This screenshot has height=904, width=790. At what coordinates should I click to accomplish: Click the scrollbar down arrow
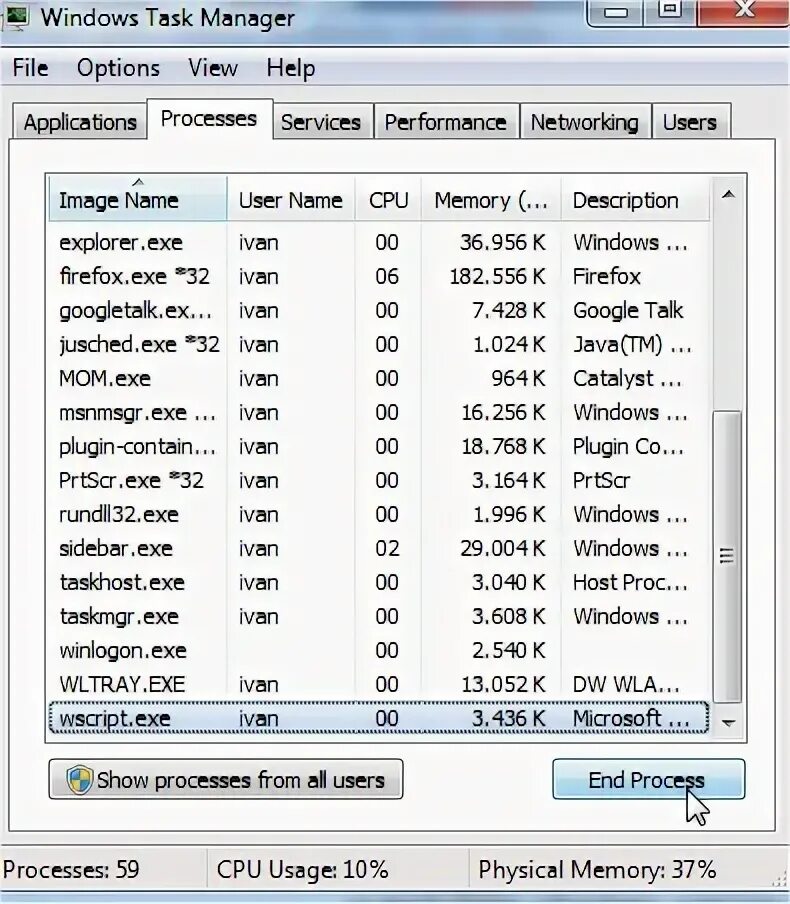point(728,722)
